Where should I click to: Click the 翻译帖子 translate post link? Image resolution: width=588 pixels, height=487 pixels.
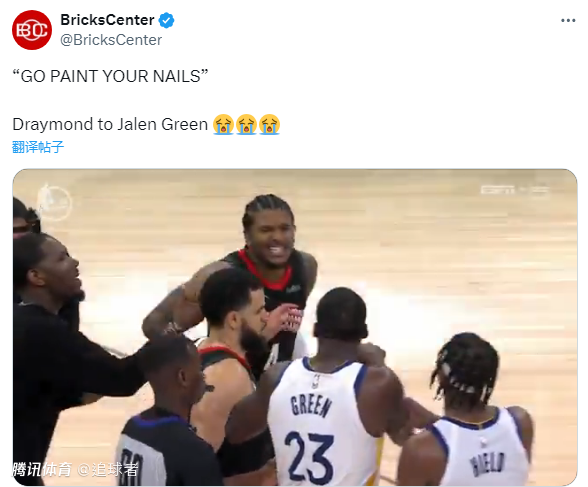coord(38,147)
